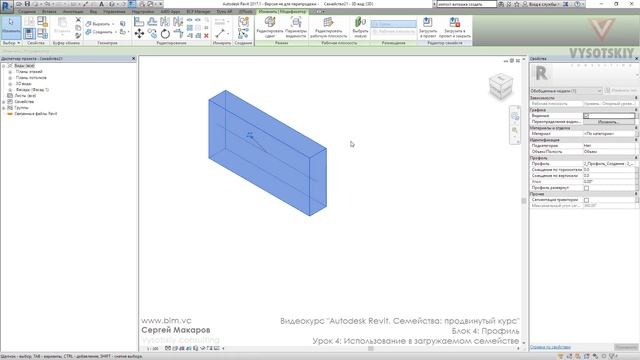Expand the Views (all) tree node
The width and height of the screenshot is (640, 360).
4,66
